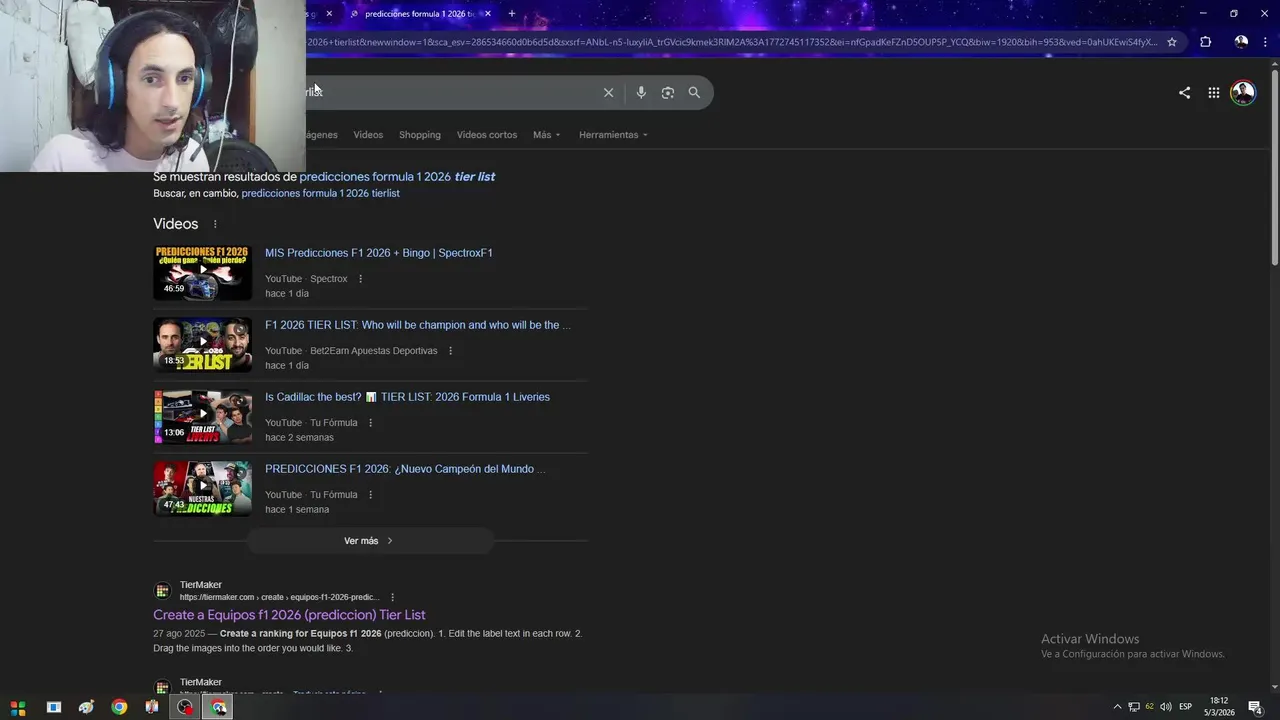Image resolution: width=1280 pixels, height=720 pixels.
Task: Click into the Google search input field
Action: (x=450, y=92)
